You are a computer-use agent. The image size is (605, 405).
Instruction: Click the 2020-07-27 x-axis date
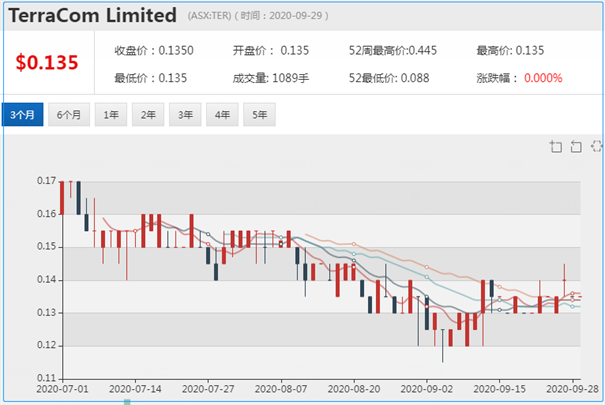click(x=208, y=389)
